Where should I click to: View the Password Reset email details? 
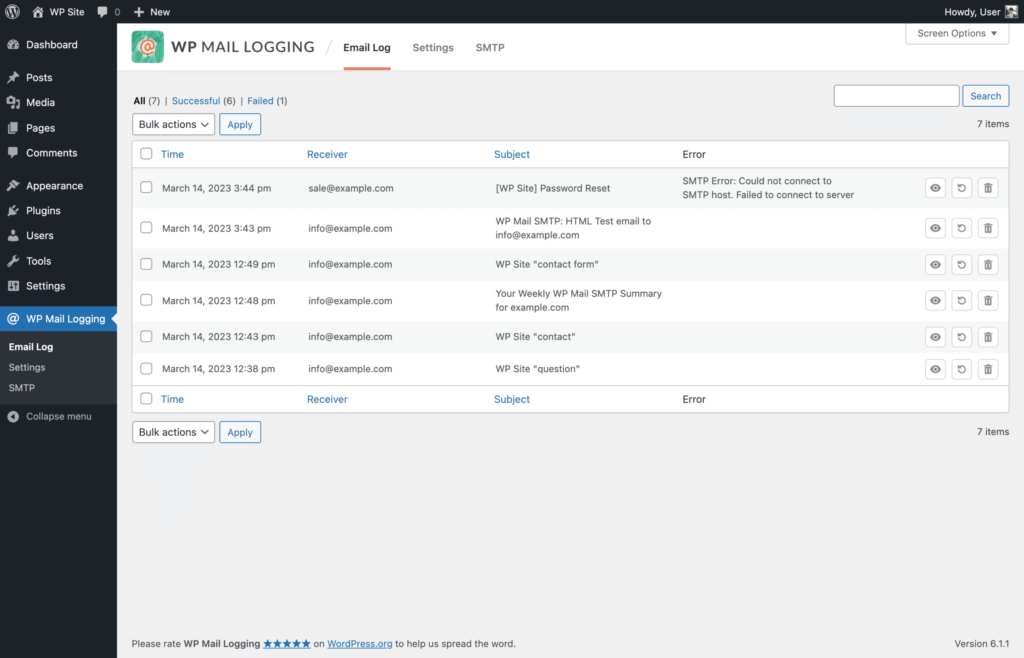coord(935,187)
